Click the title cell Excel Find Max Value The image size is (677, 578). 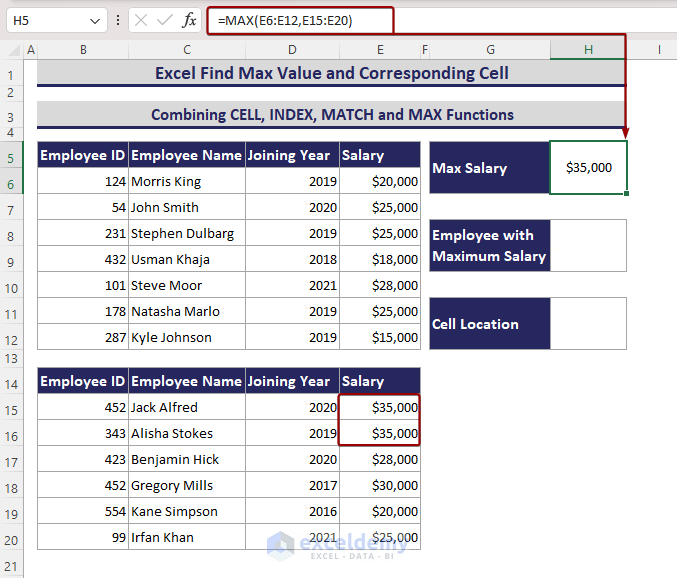[331, 73]
